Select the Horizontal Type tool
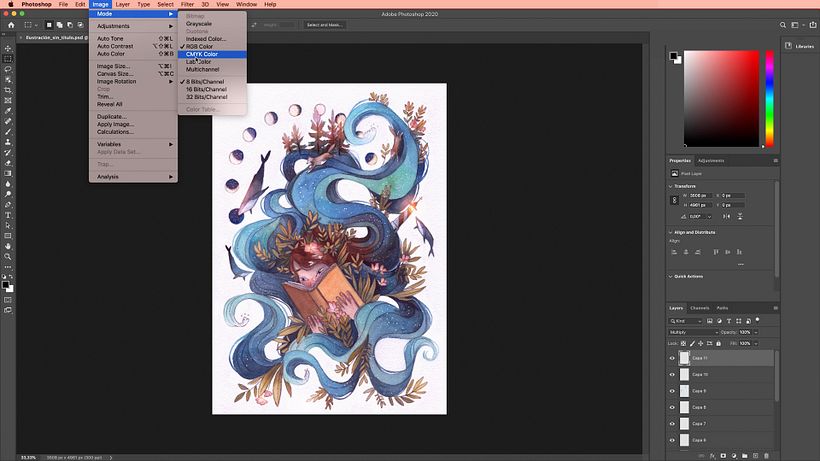This screenshot has height=461, width=820. (x=8, y=215)
